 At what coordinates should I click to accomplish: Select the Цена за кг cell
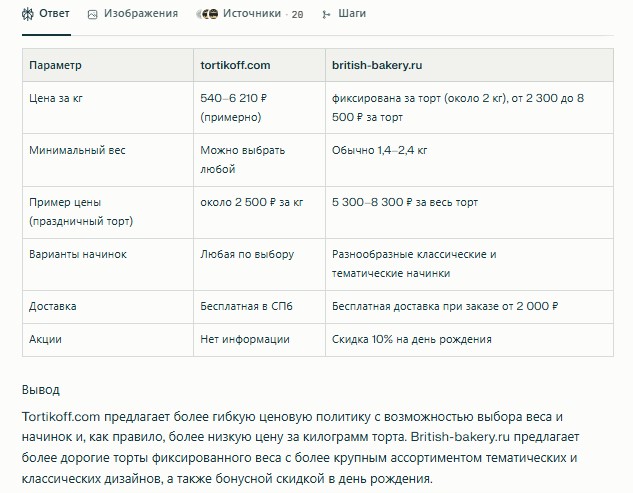pyautogui.click(x=108, y=108)
